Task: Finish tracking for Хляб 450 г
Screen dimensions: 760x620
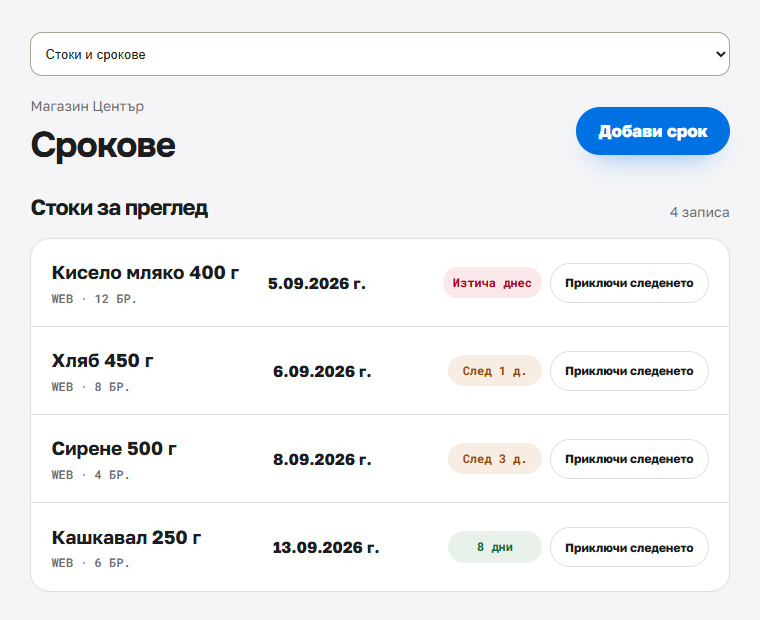Action: coord(629,371)
